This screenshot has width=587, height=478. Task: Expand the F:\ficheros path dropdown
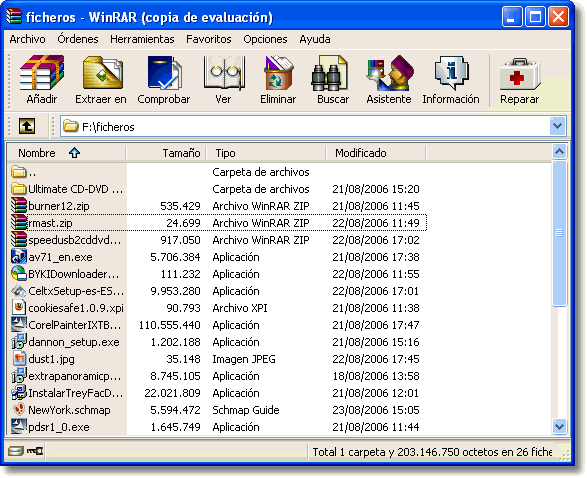tap(557, 126)
